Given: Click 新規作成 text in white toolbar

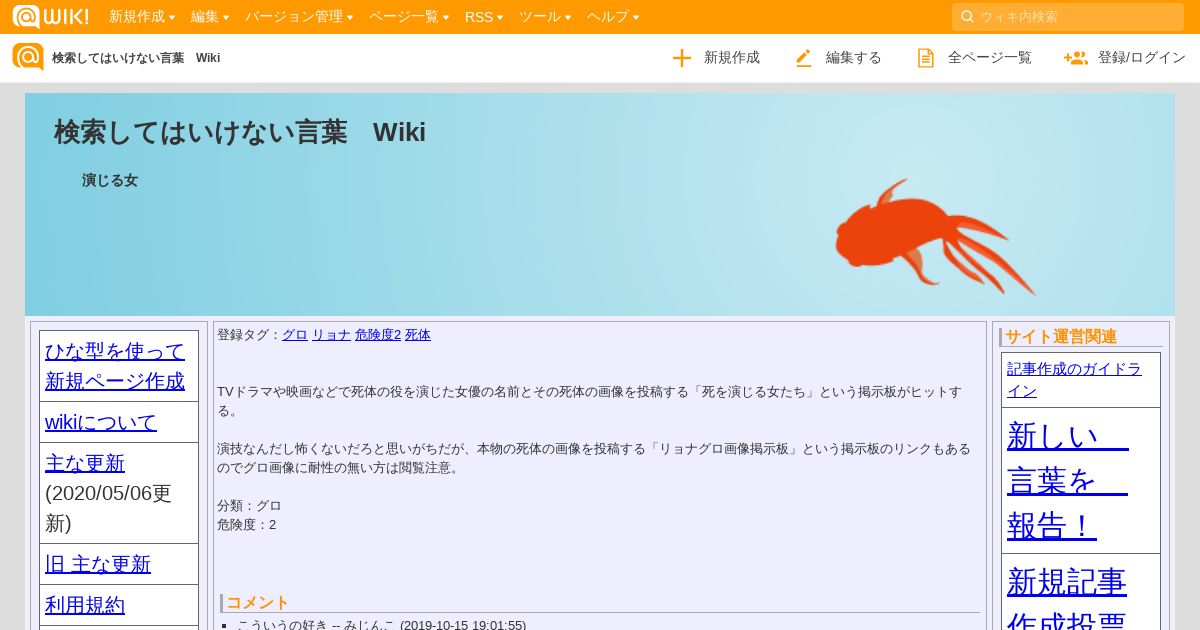Looking at the screenshot, I should point(732,58).
